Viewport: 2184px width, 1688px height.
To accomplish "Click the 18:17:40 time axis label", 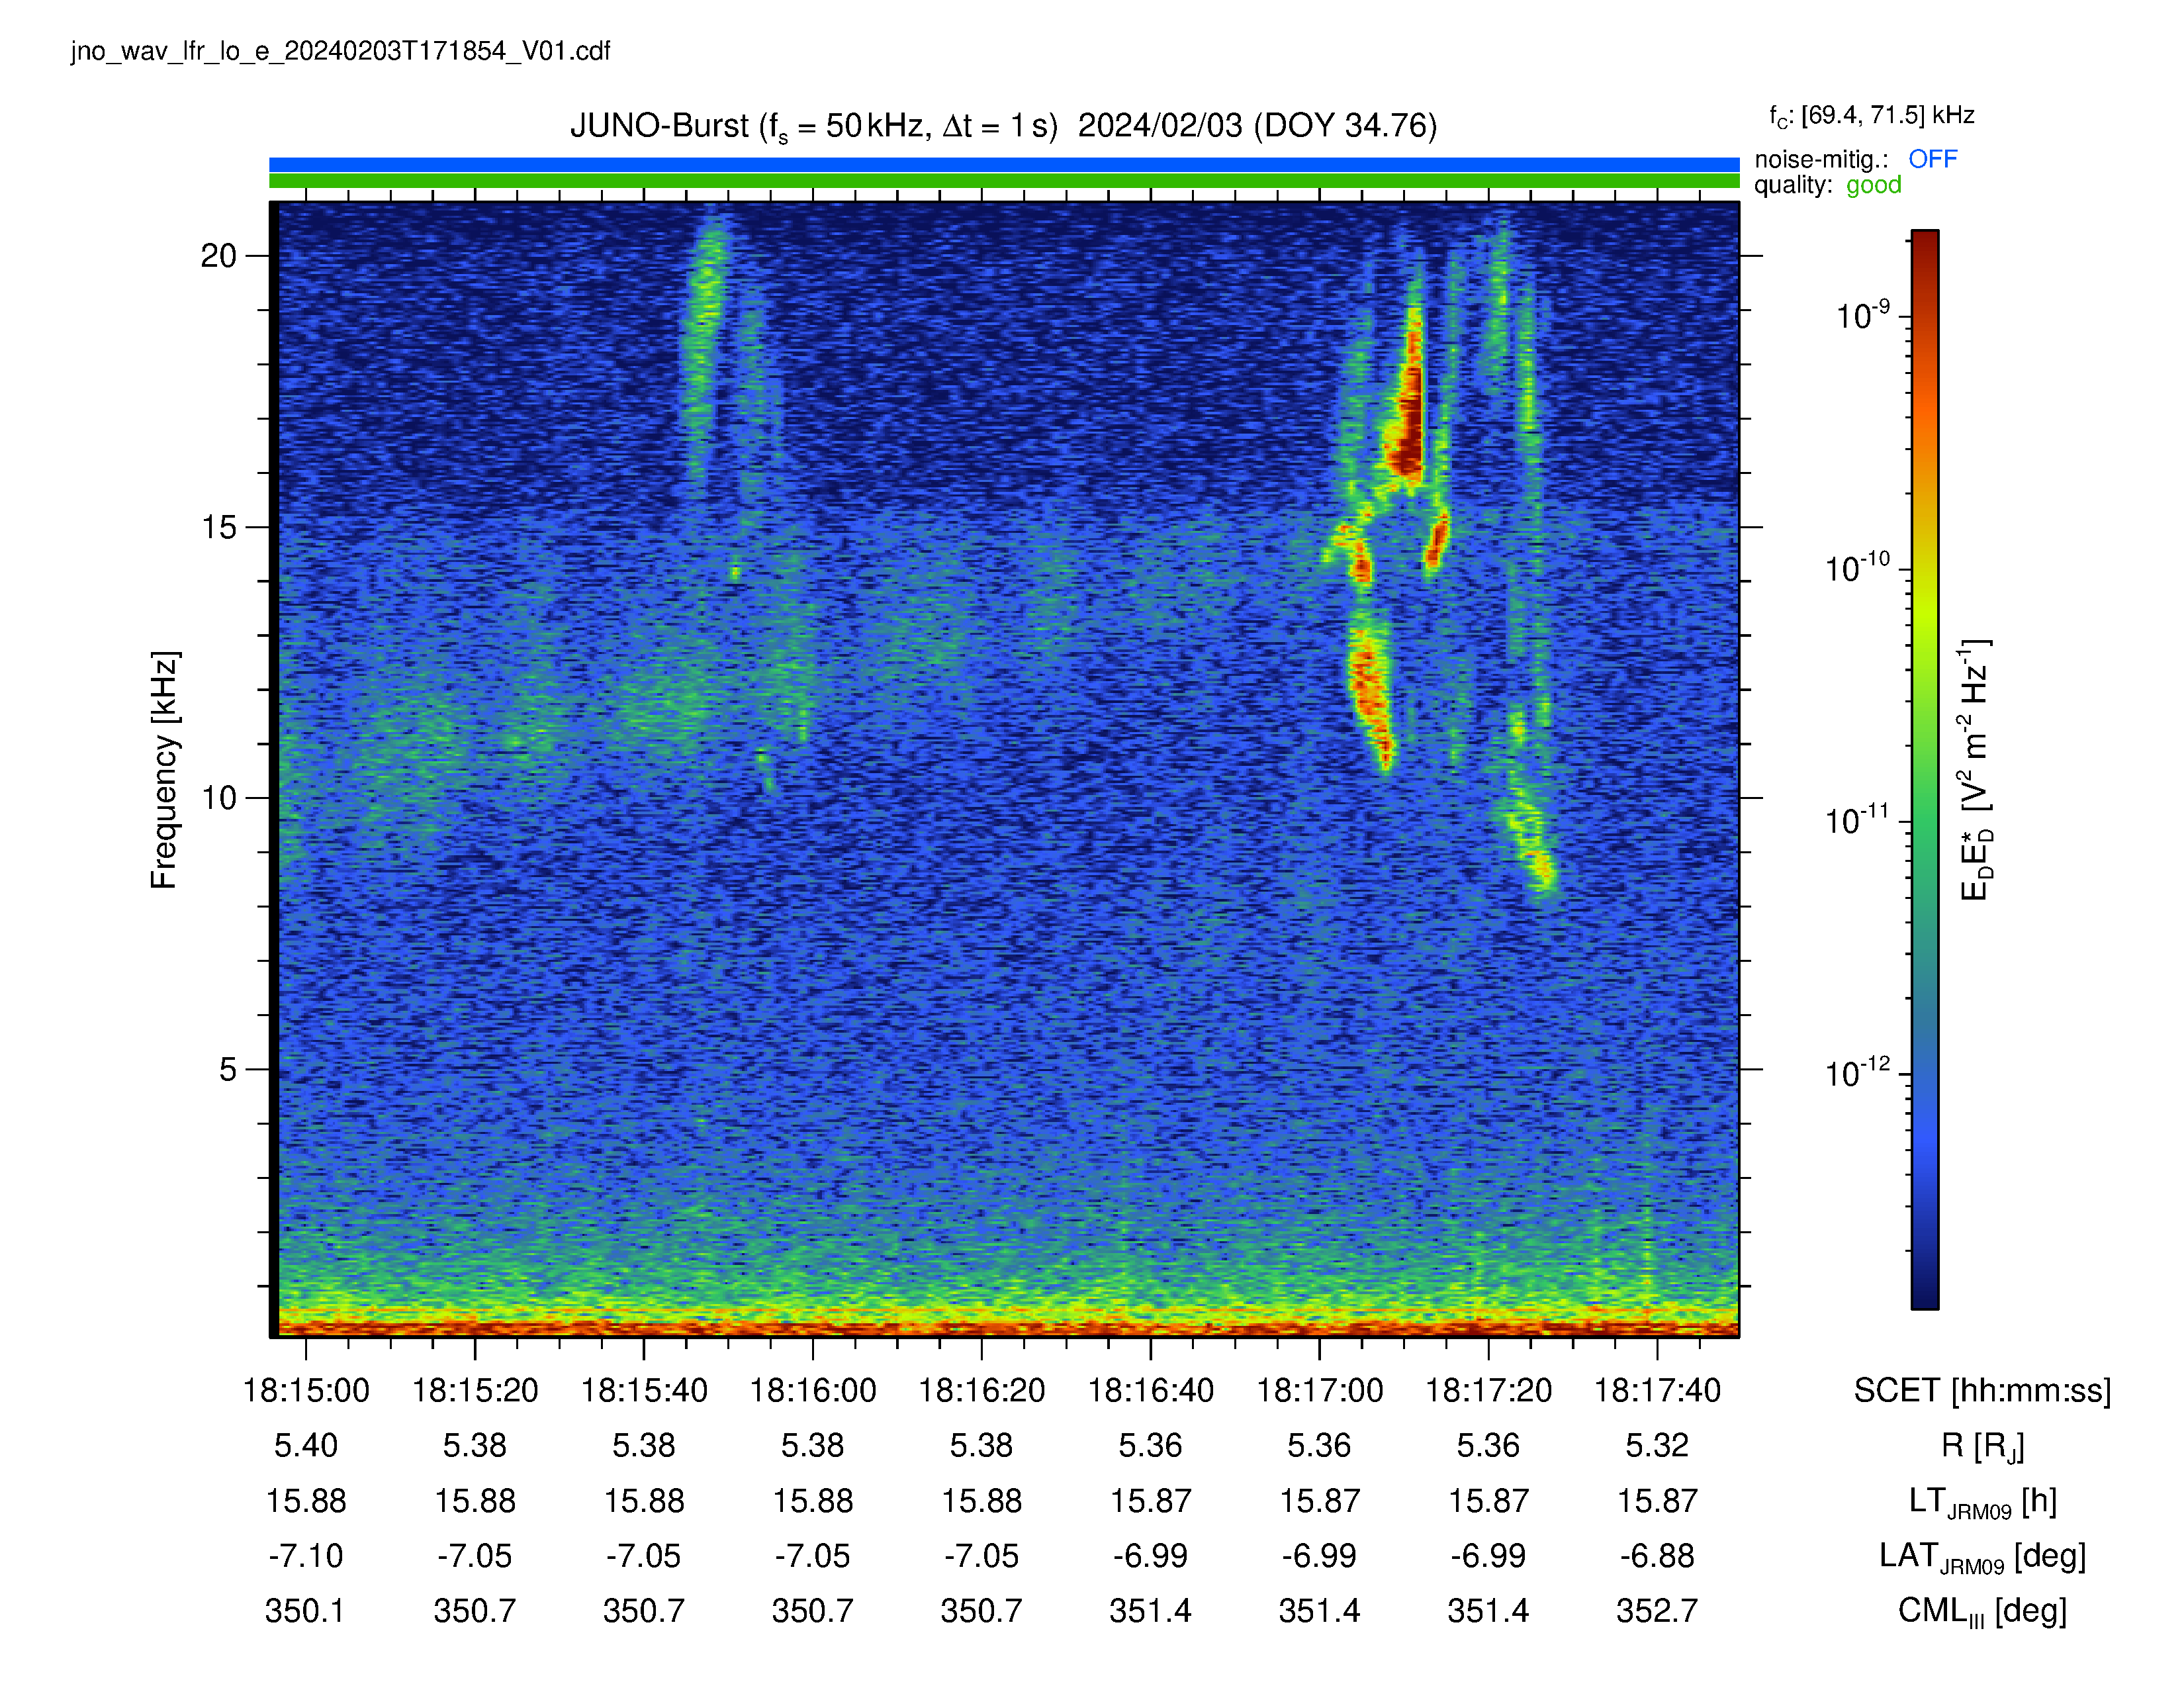I will point(1657,1390).
